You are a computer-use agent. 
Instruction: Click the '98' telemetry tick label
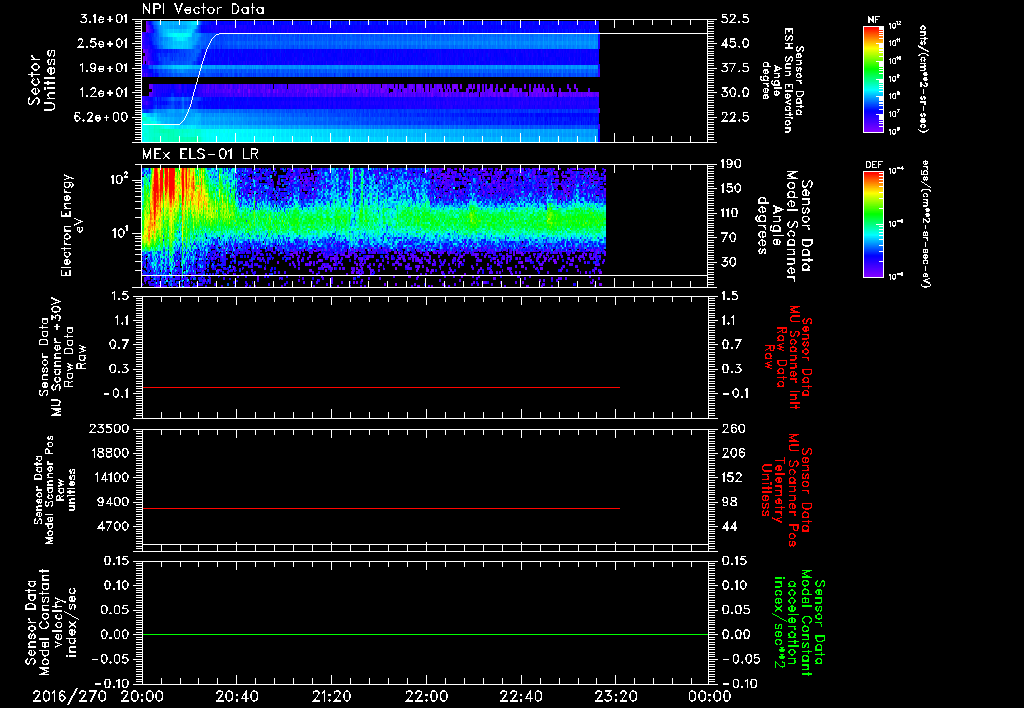click(x=729, y=502)
